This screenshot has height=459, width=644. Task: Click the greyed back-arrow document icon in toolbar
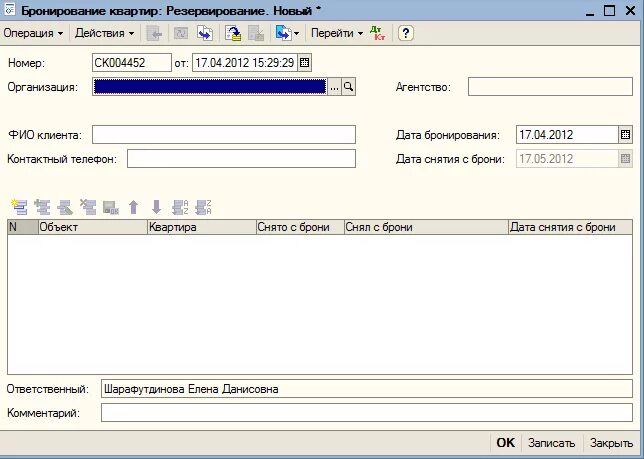click(155, 33)
